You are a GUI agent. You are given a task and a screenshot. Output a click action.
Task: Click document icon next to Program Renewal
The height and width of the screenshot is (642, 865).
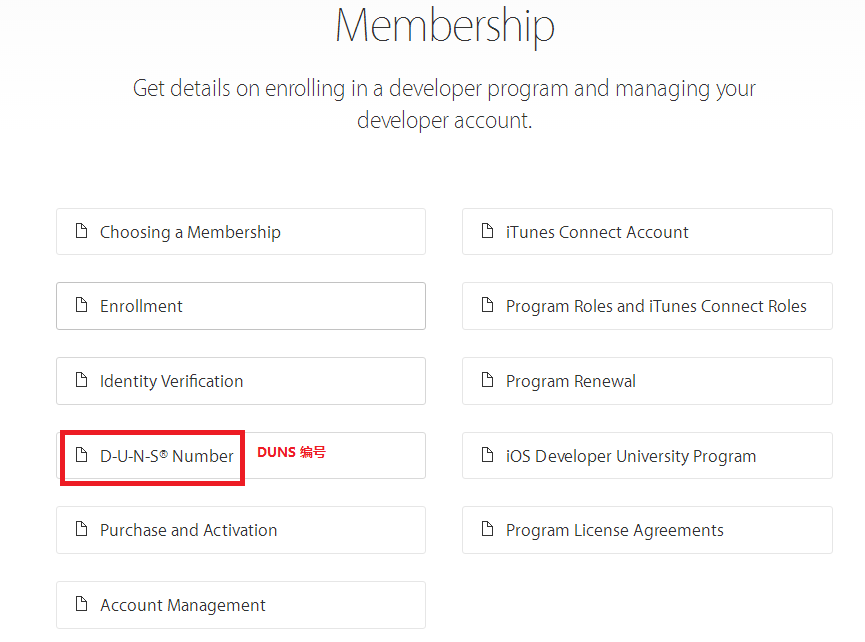click(488, 381)
